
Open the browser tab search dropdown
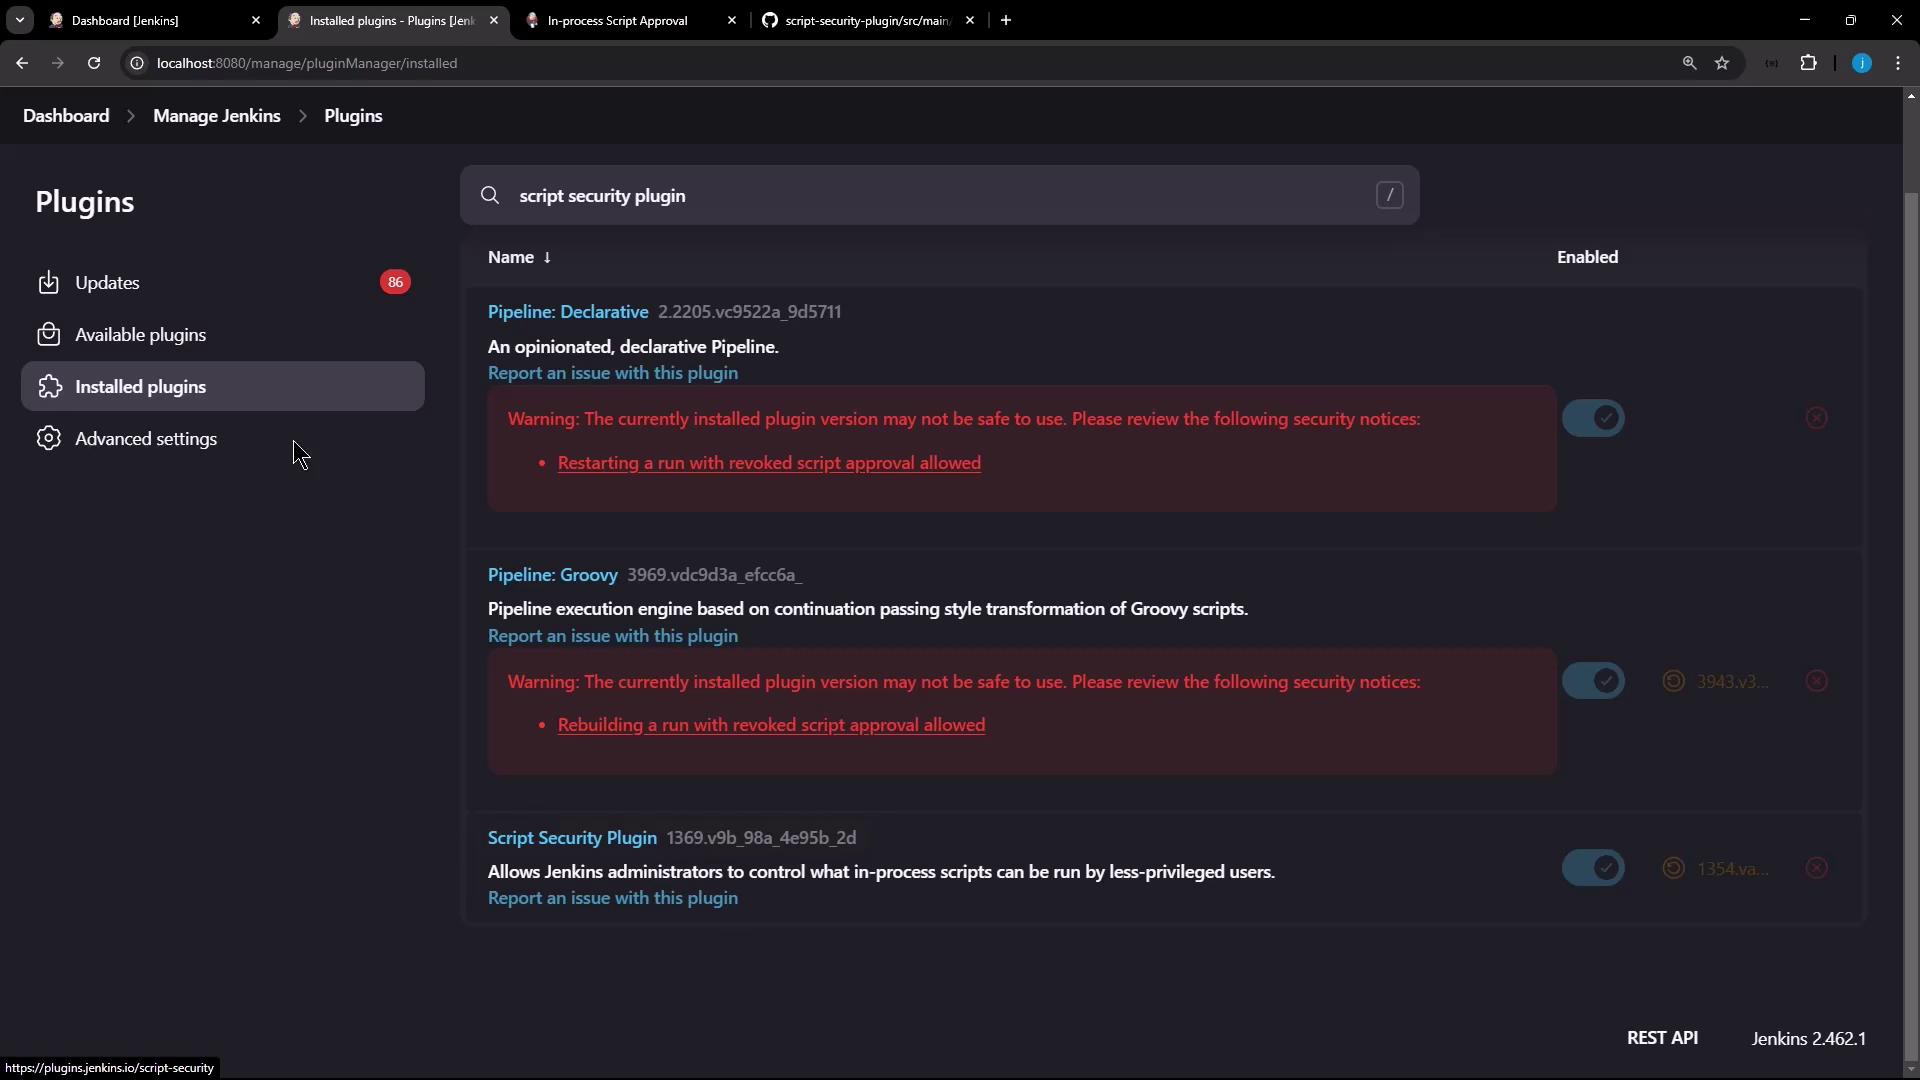pos(20,20)
